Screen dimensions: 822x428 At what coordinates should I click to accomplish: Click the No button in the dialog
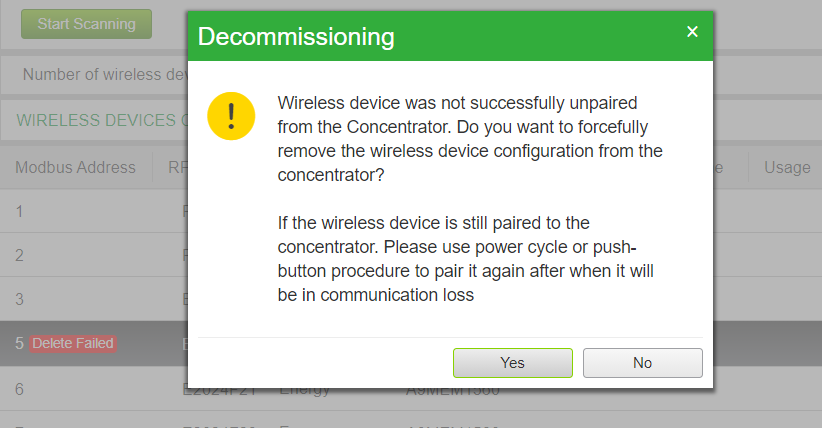pos(642,362)
